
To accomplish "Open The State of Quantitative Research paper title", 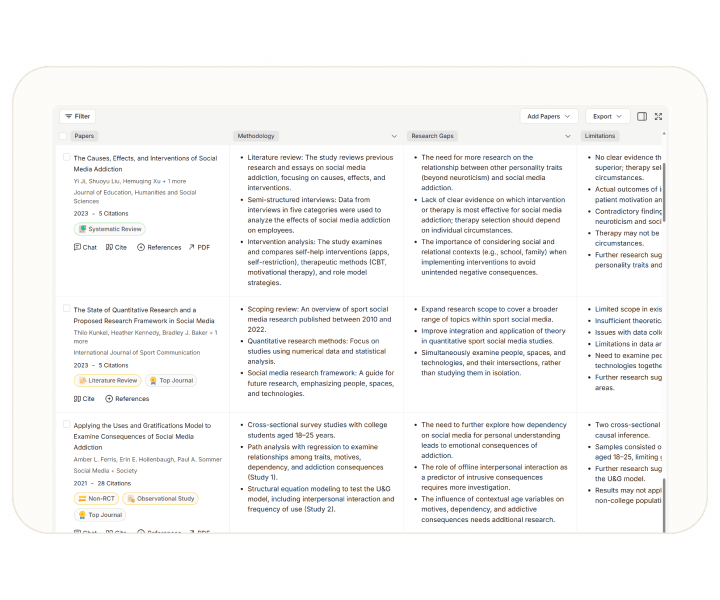I will pyautogui.click(x=144, y=315).
